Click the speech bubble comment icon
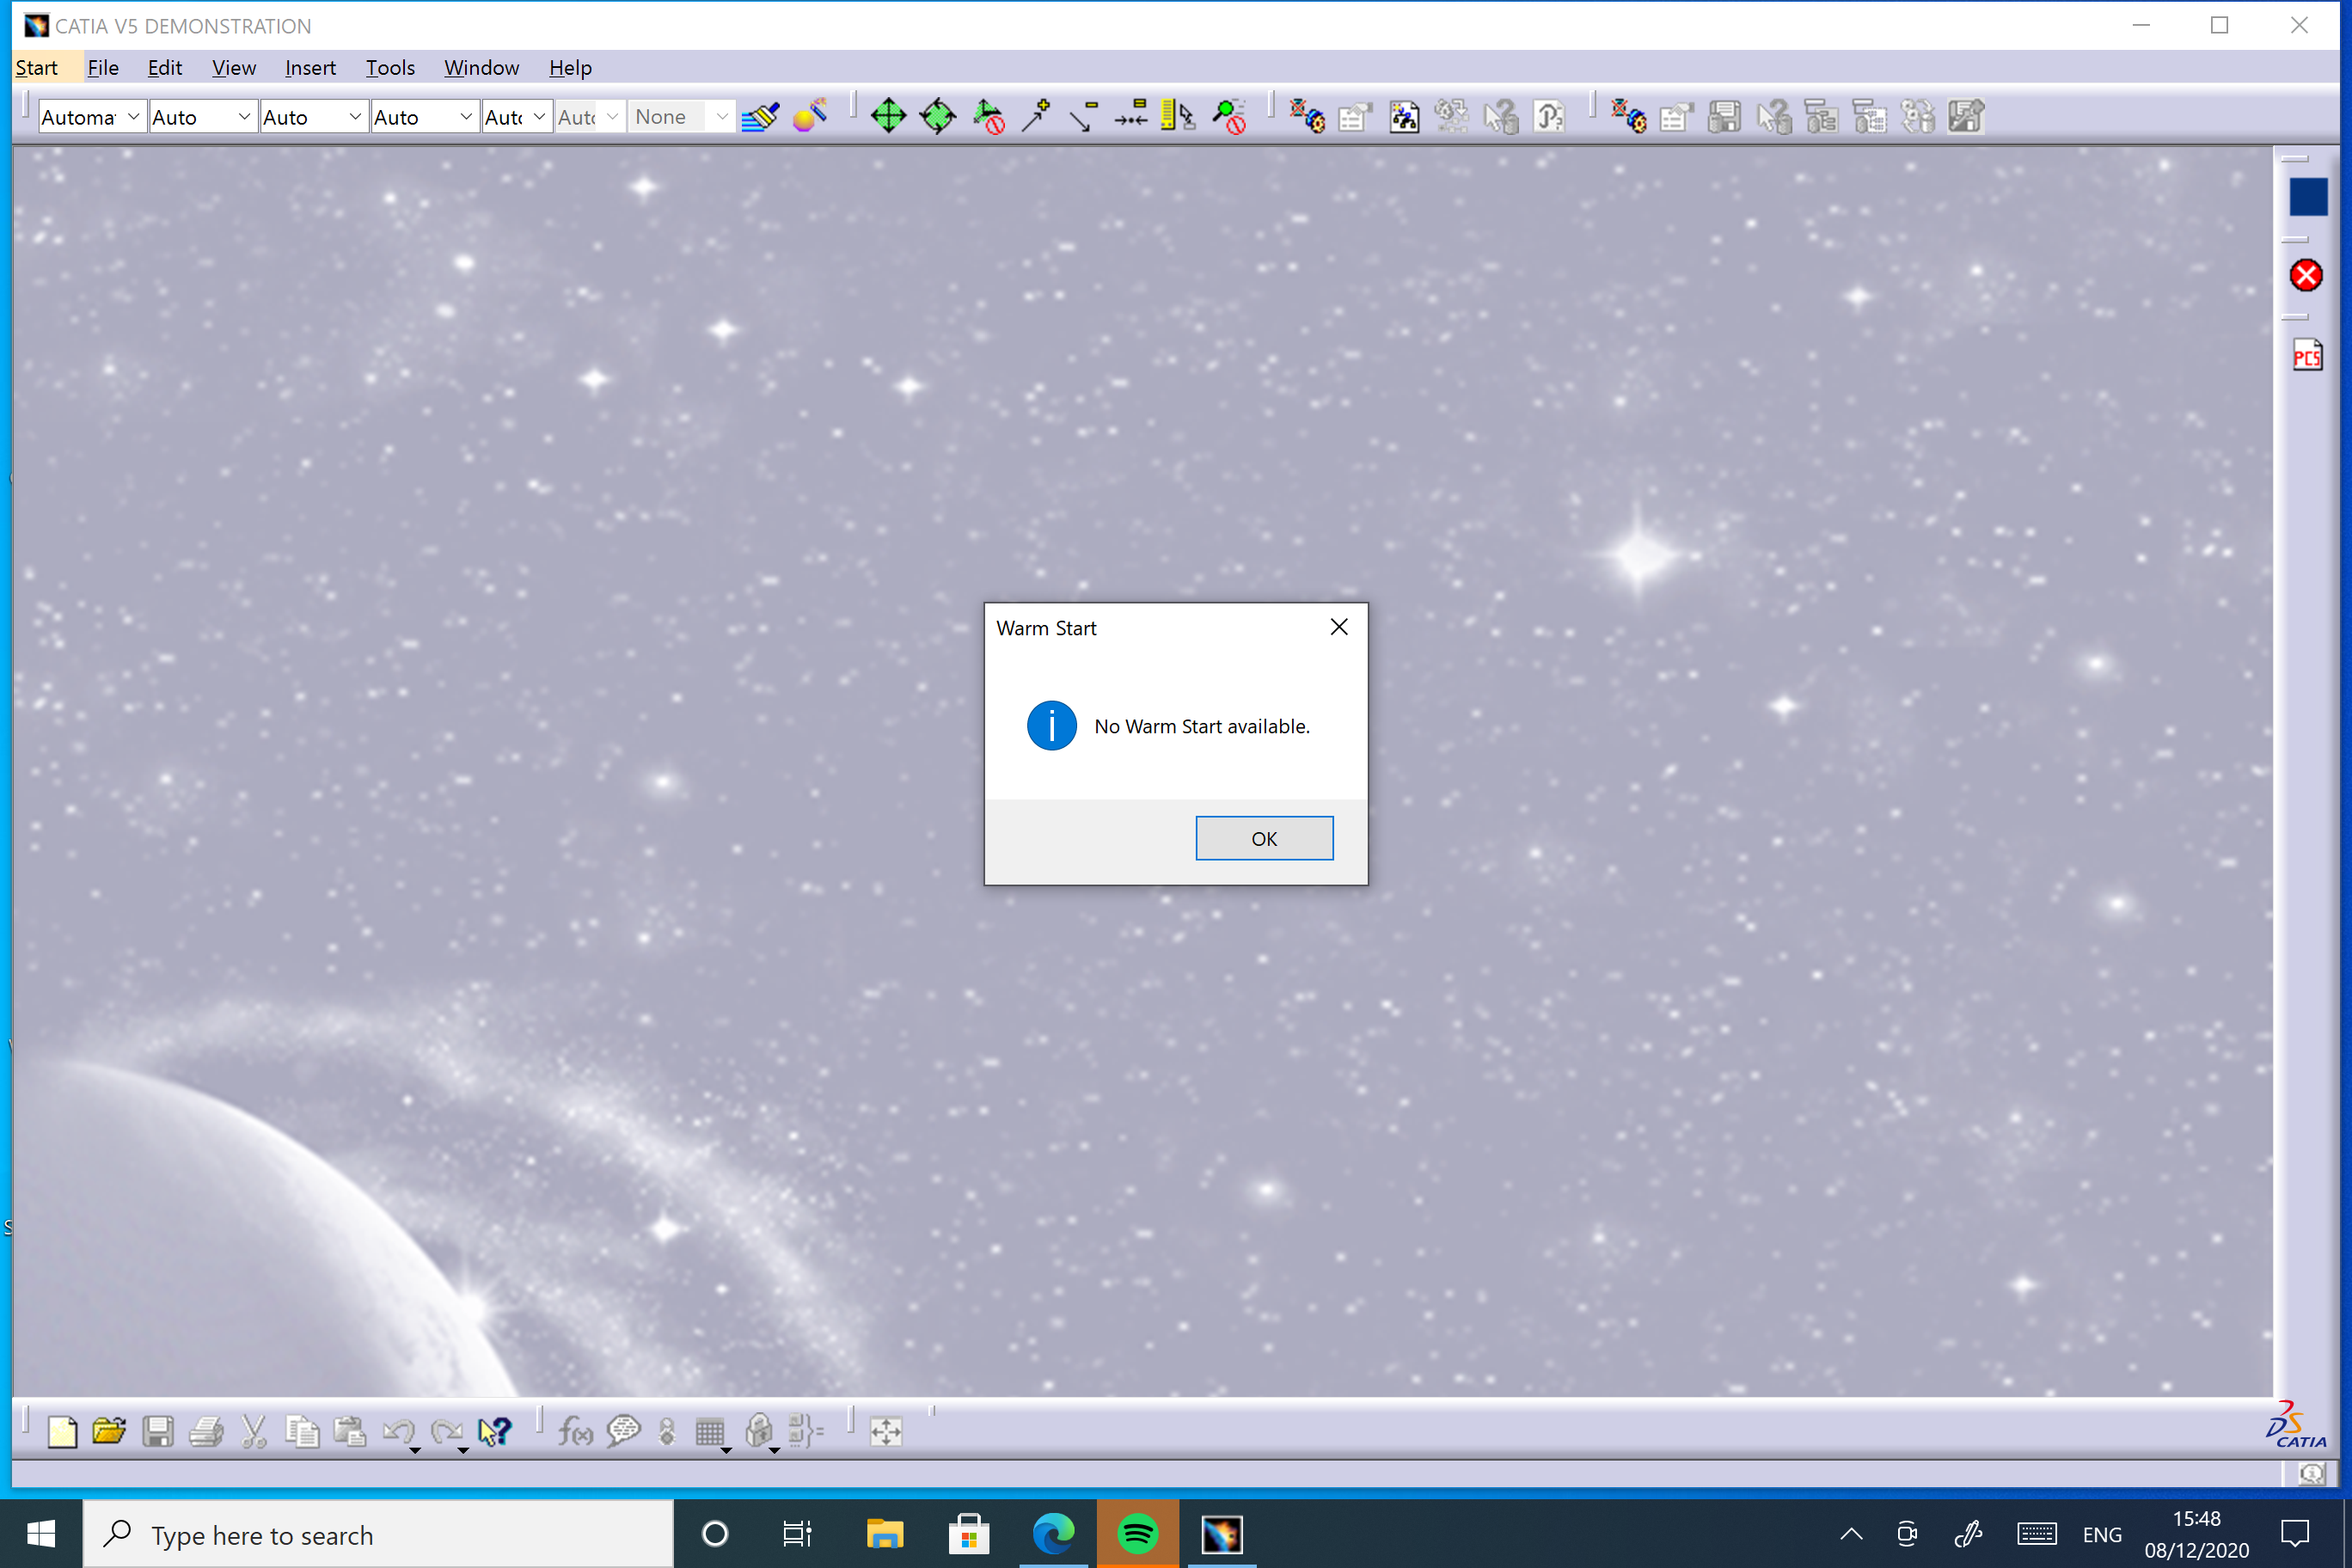This screenshot has width=2352, height=1568. pos(623,1432)
